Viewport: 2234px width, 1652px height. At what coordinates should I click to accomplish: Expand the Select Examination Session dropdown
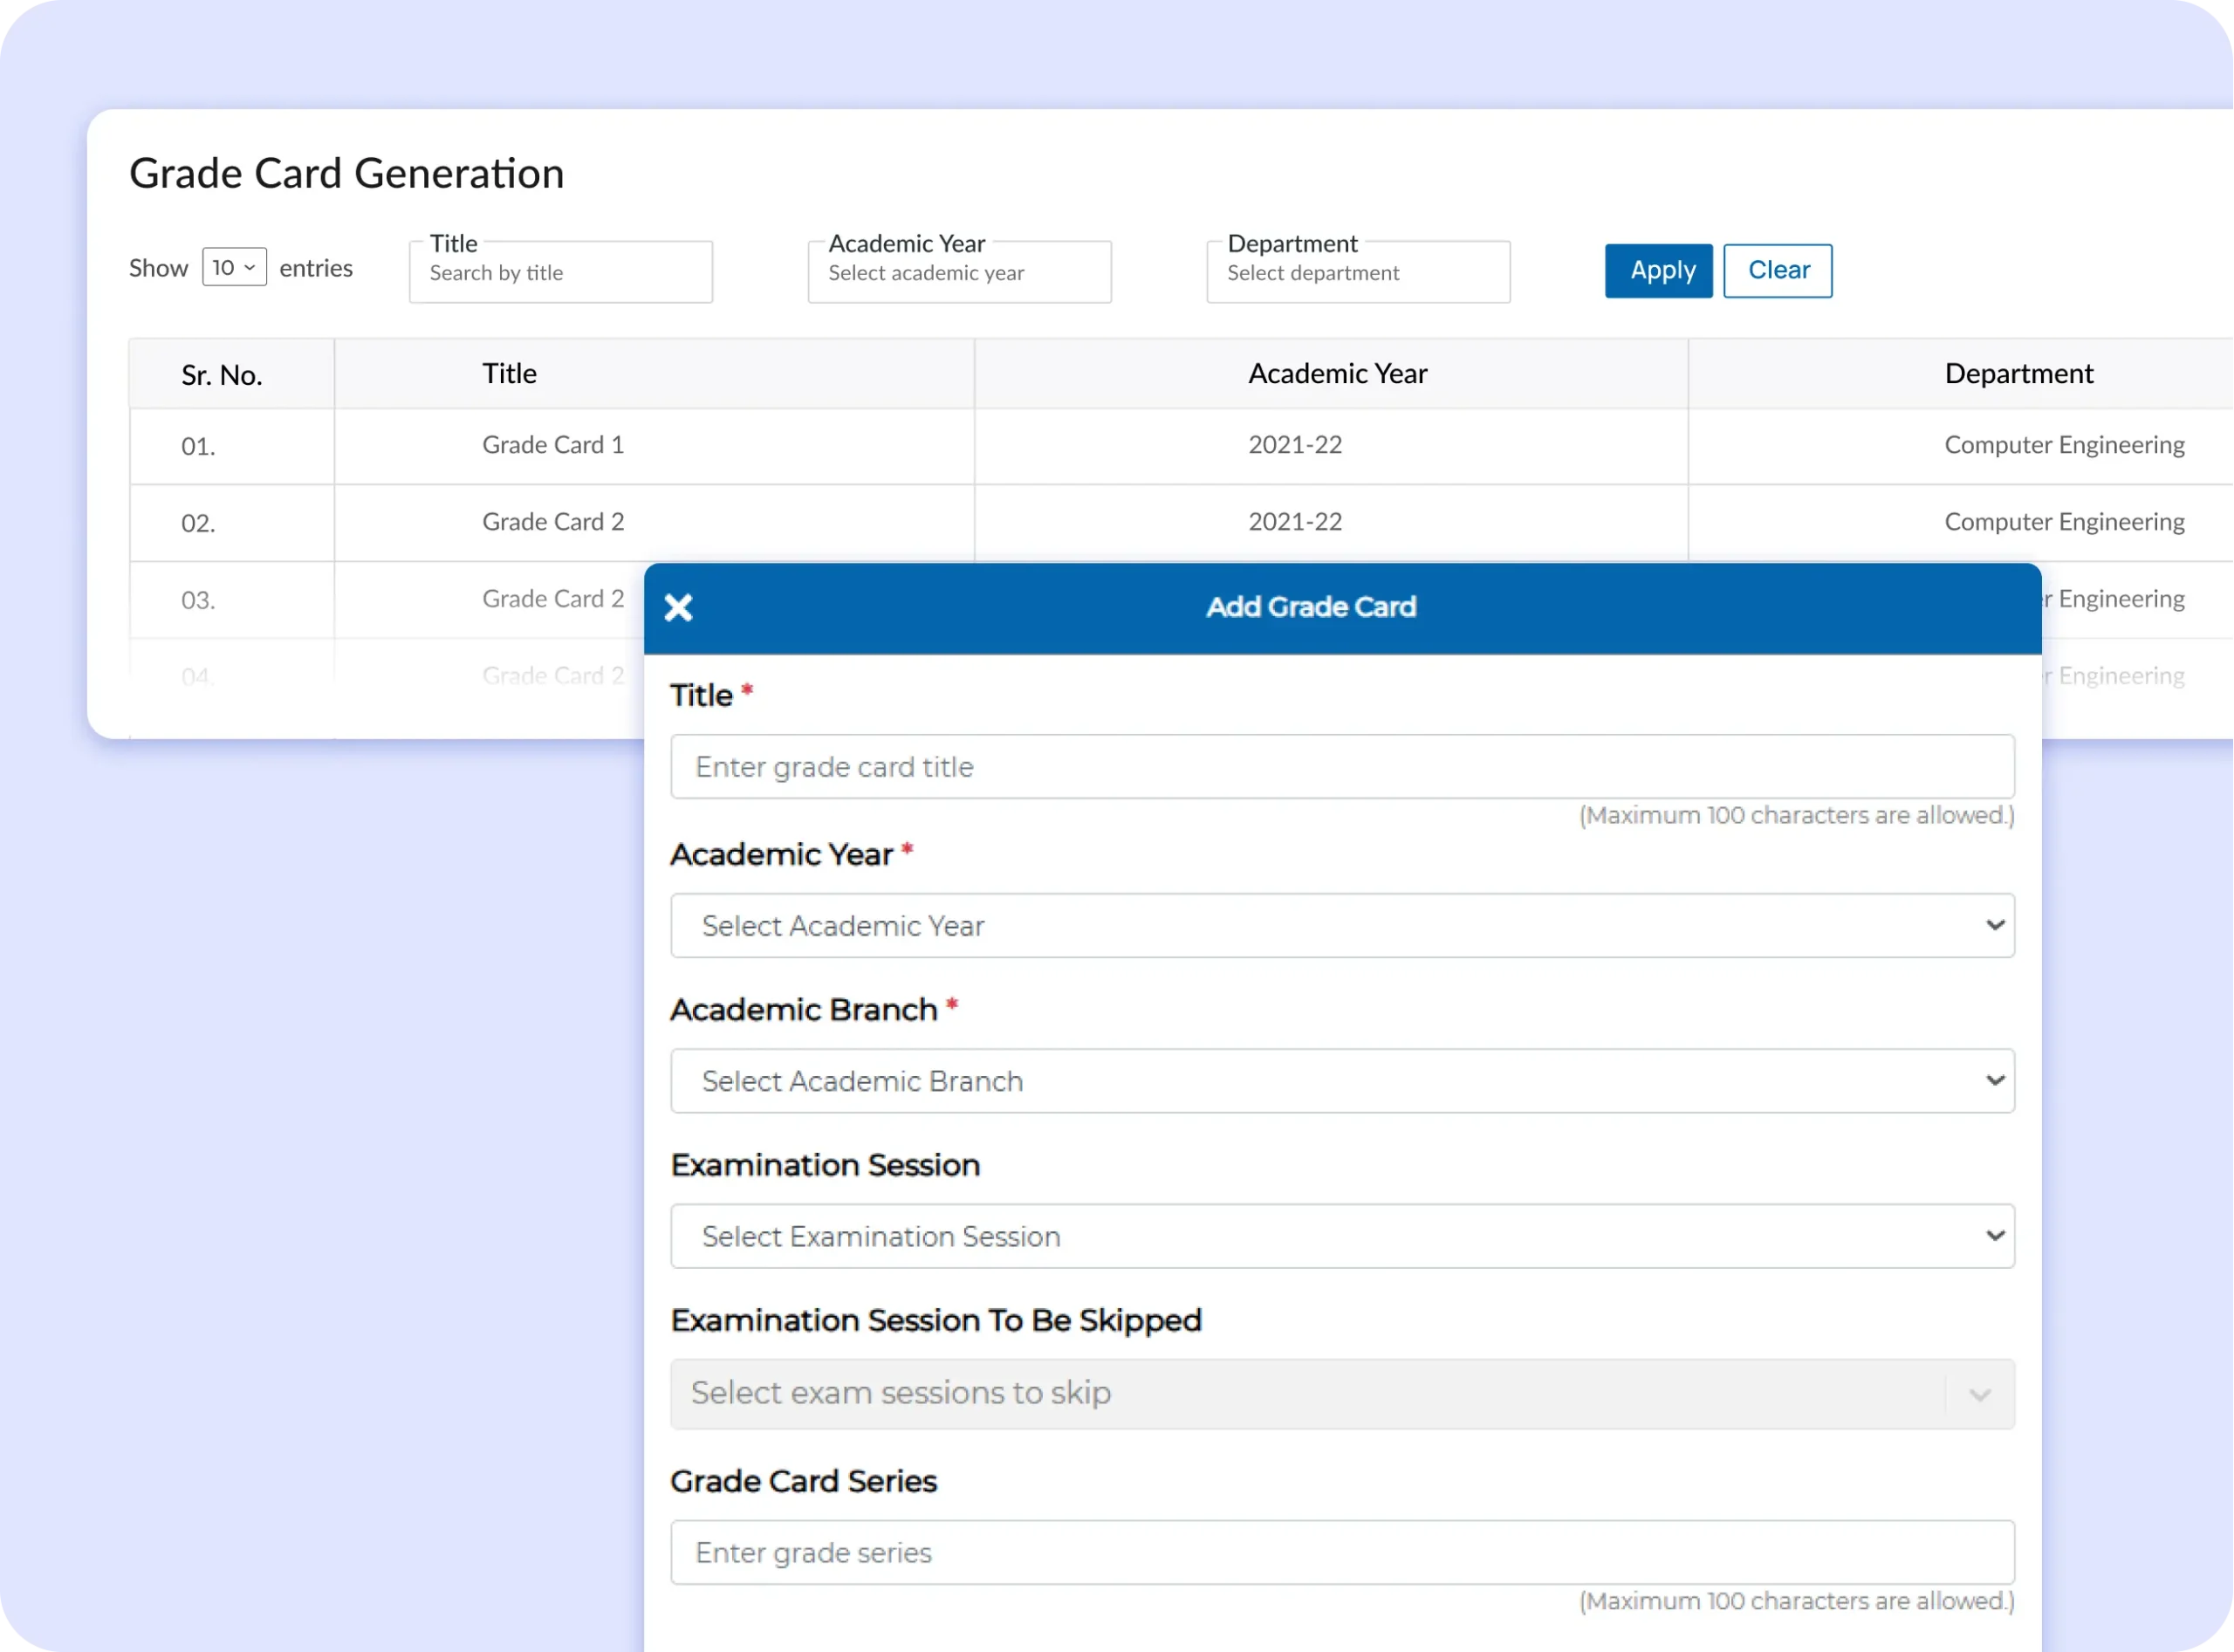1341,1236
